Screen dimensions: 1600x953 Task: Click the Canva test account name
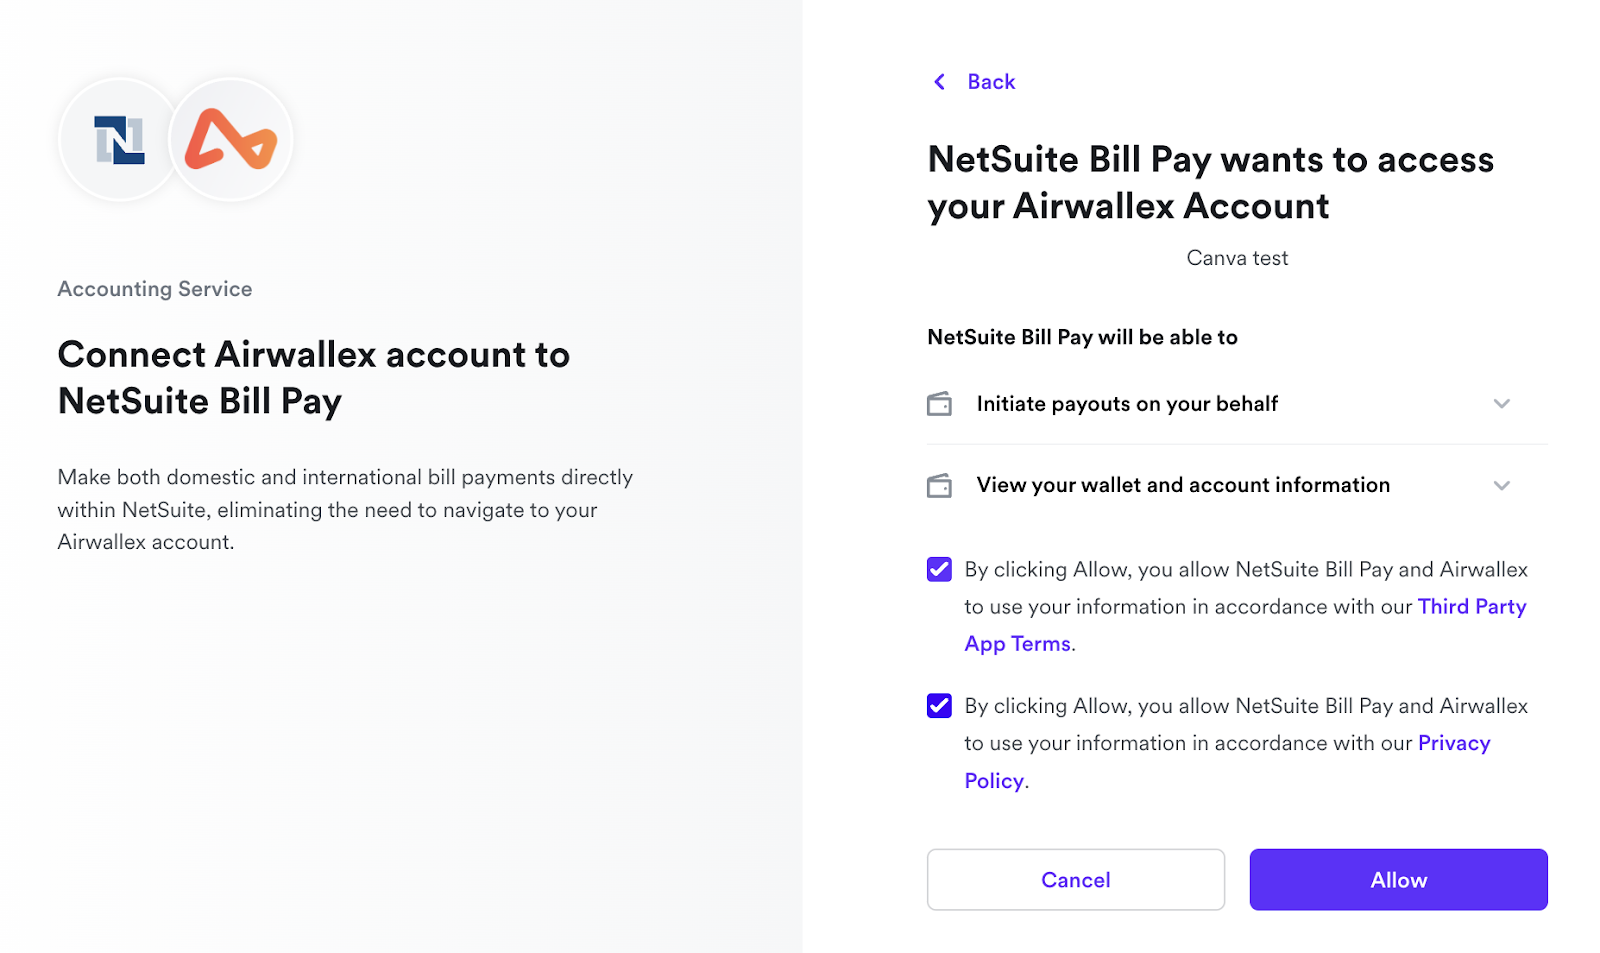pos(1237,258)
